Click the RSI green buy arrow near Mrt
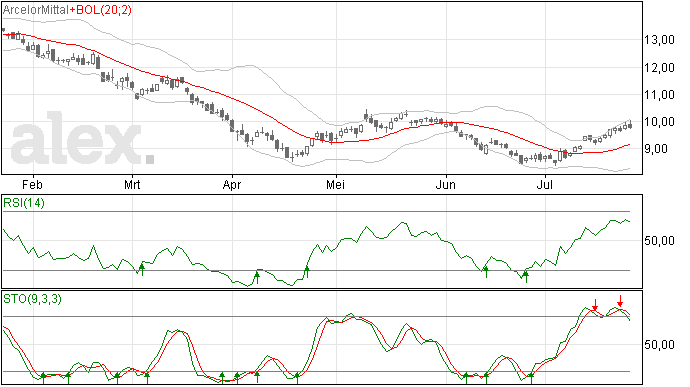Viewport: 690px width, 387px height. pyautogui.click(x=142, y=269)
